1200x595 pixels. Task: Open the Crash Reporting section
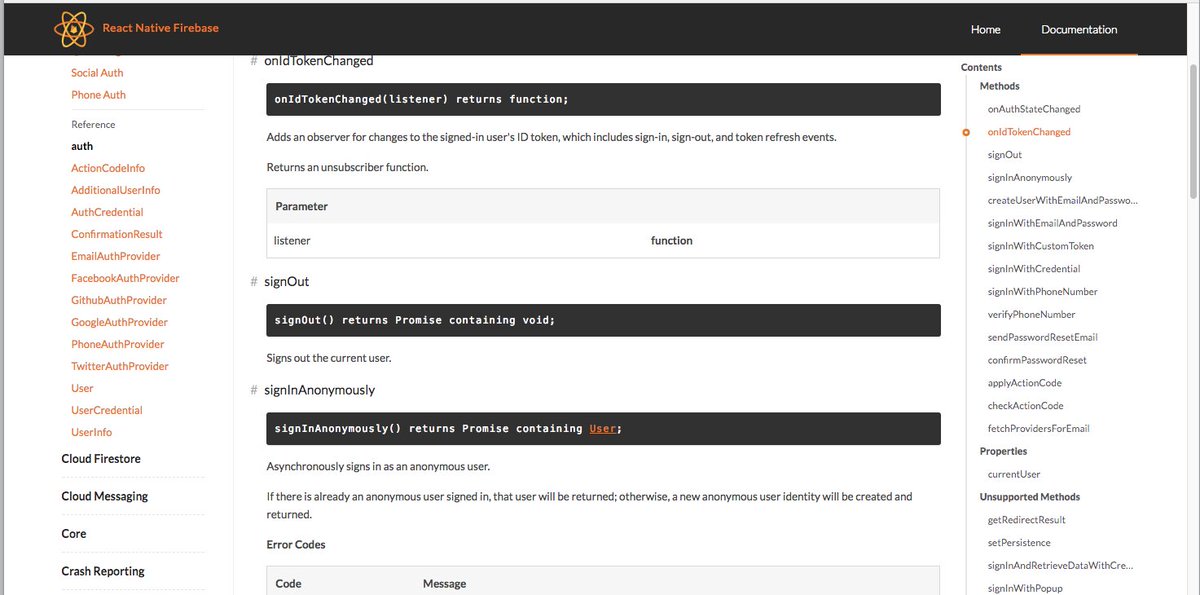pyautogui.click(x=102, y=570)
